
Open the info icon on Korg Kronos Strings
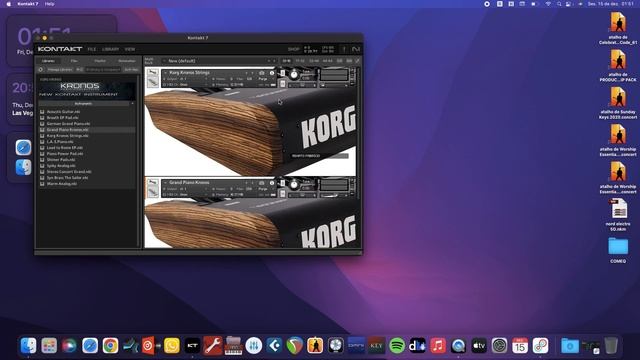click(272, 73)
